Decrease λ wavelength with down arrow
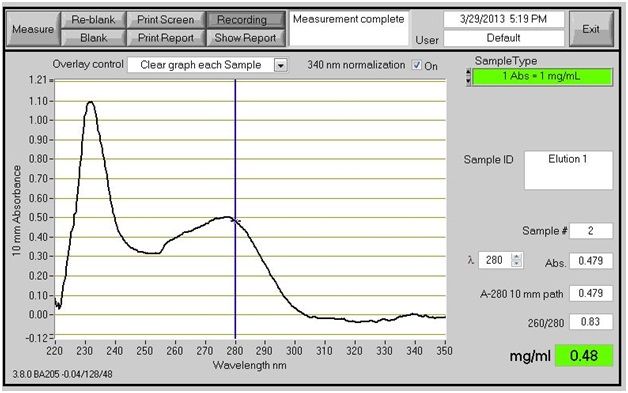 (x=517, y=264)
